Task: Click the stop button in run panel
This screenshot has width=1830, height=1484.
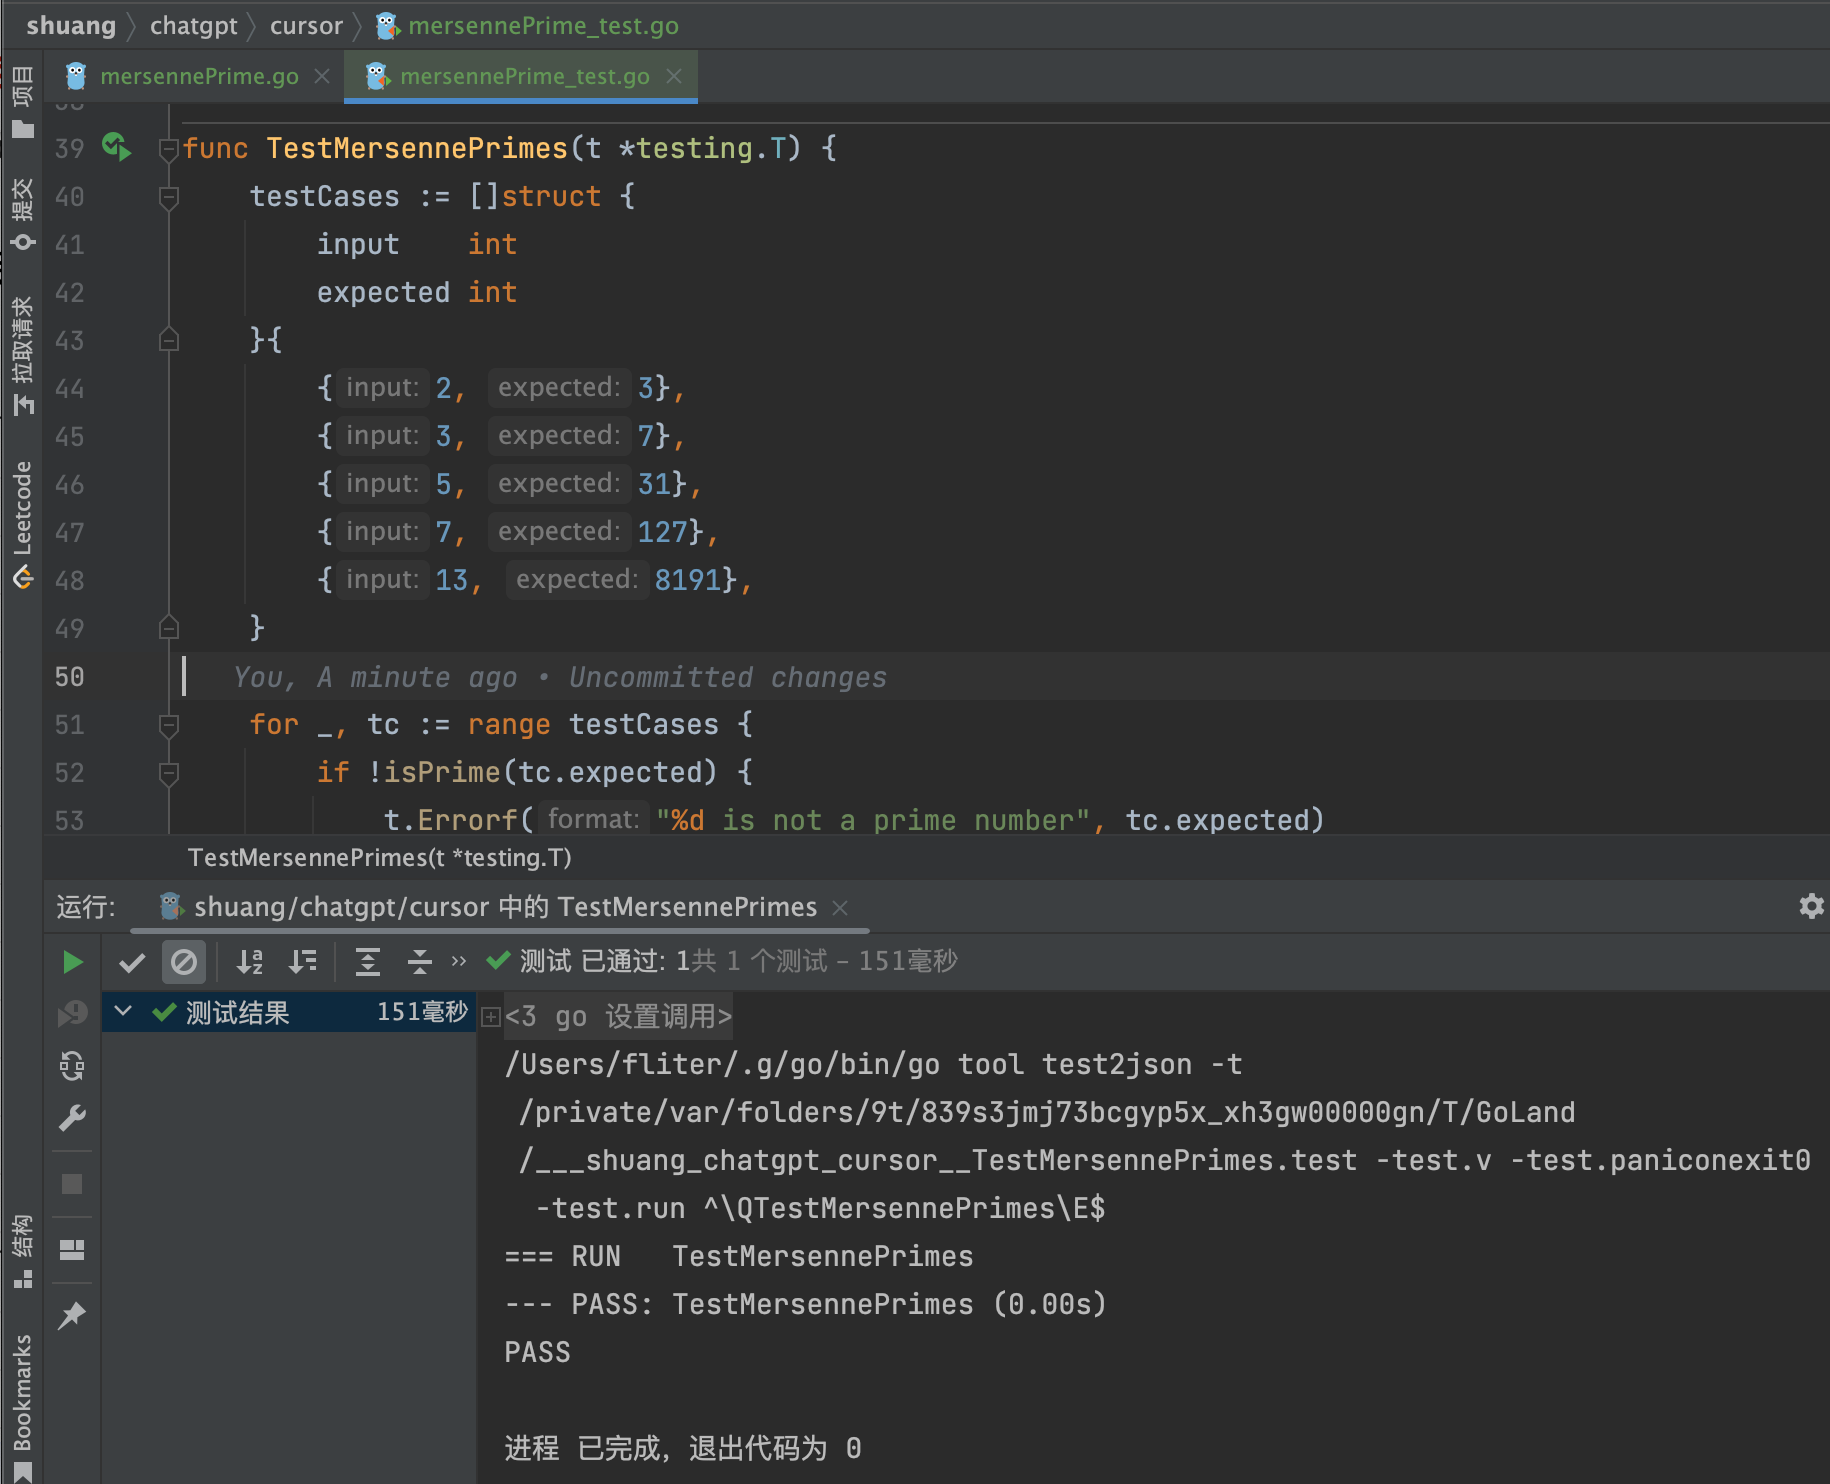Action: [73, 1184]
